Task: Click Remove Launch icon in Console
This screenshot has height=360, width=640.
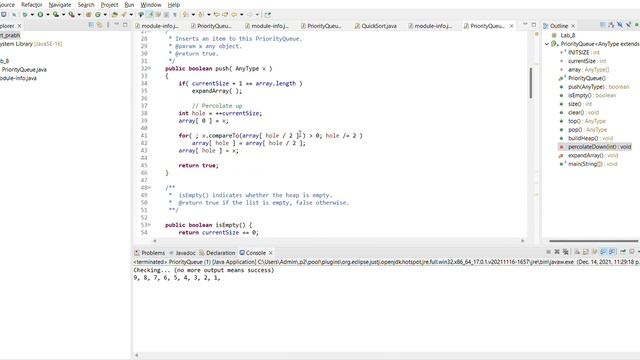Action: click(x=557, y=252)
